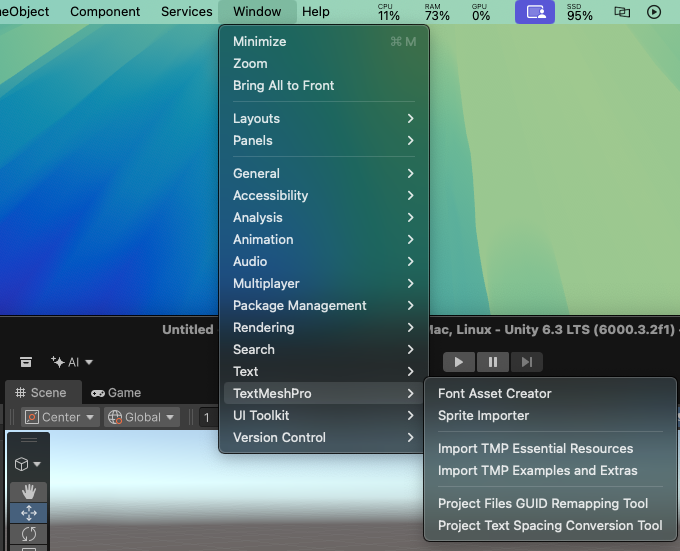Click the Unity Step frame button
Screen dimensions: 680x551
click(526, 362)
